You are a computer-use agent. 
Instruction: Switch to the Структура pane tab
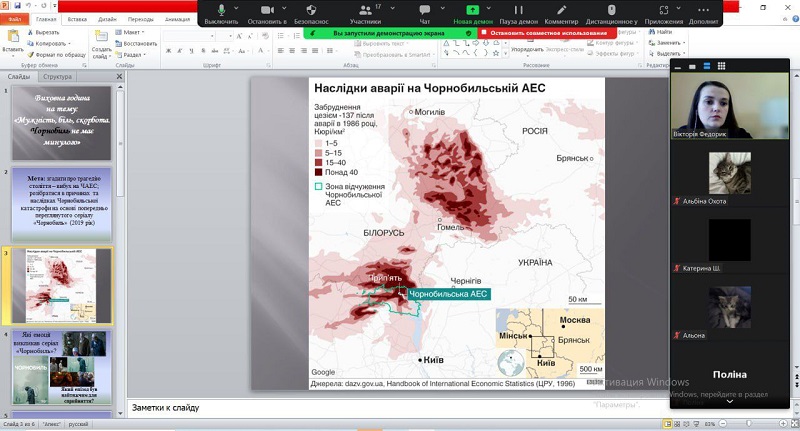(x=58, y=76)
